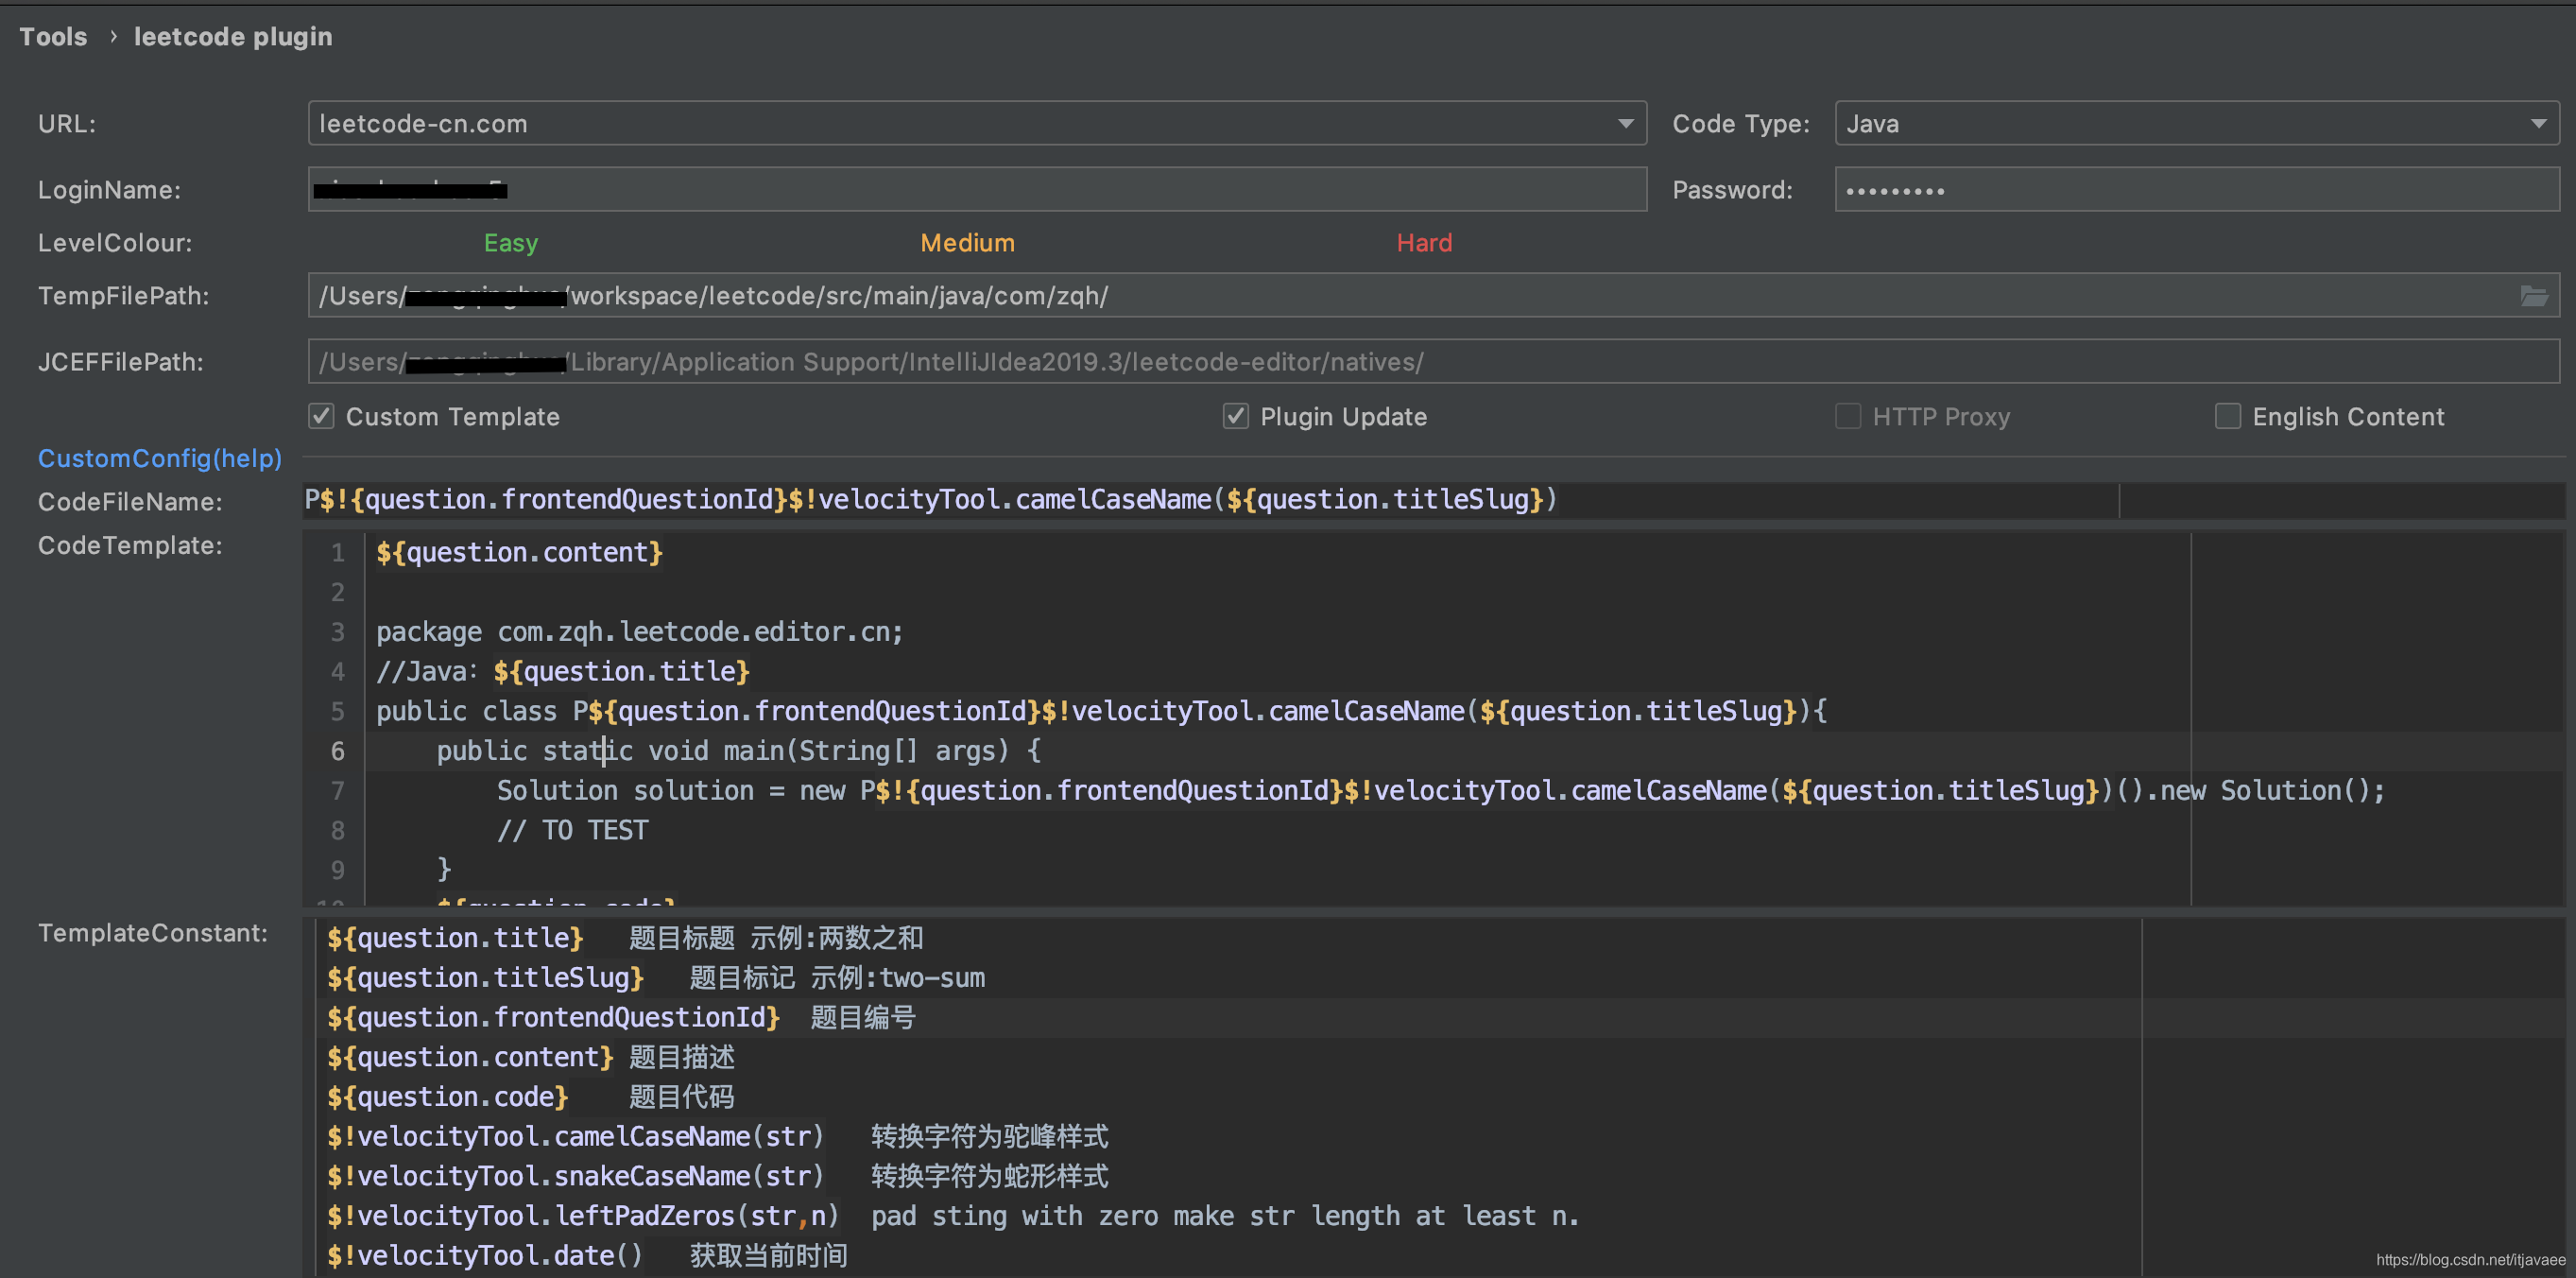The width and height of the screenshot is (2576, 1278).
Task: Click the Easy level colour label
Action: 510,243
